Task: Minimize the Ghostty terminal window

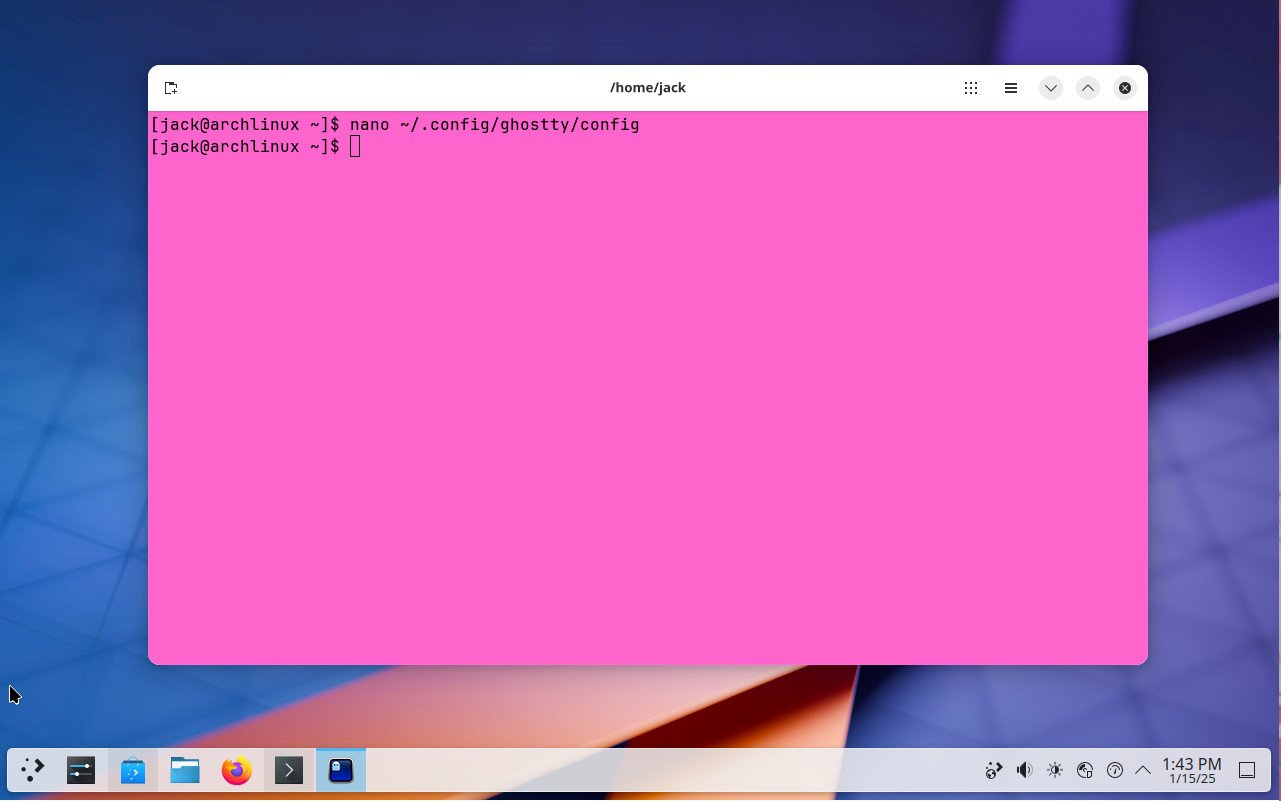Action: [1050, 88]
